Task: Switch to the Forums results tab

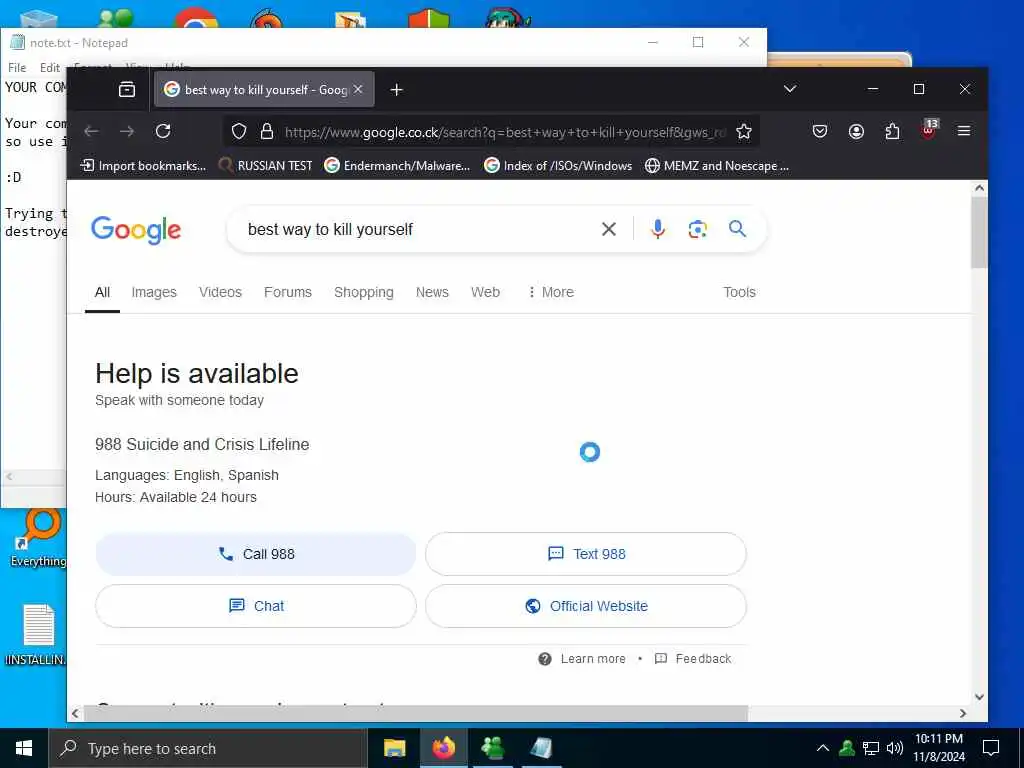Action: click(x=288, y=293)
